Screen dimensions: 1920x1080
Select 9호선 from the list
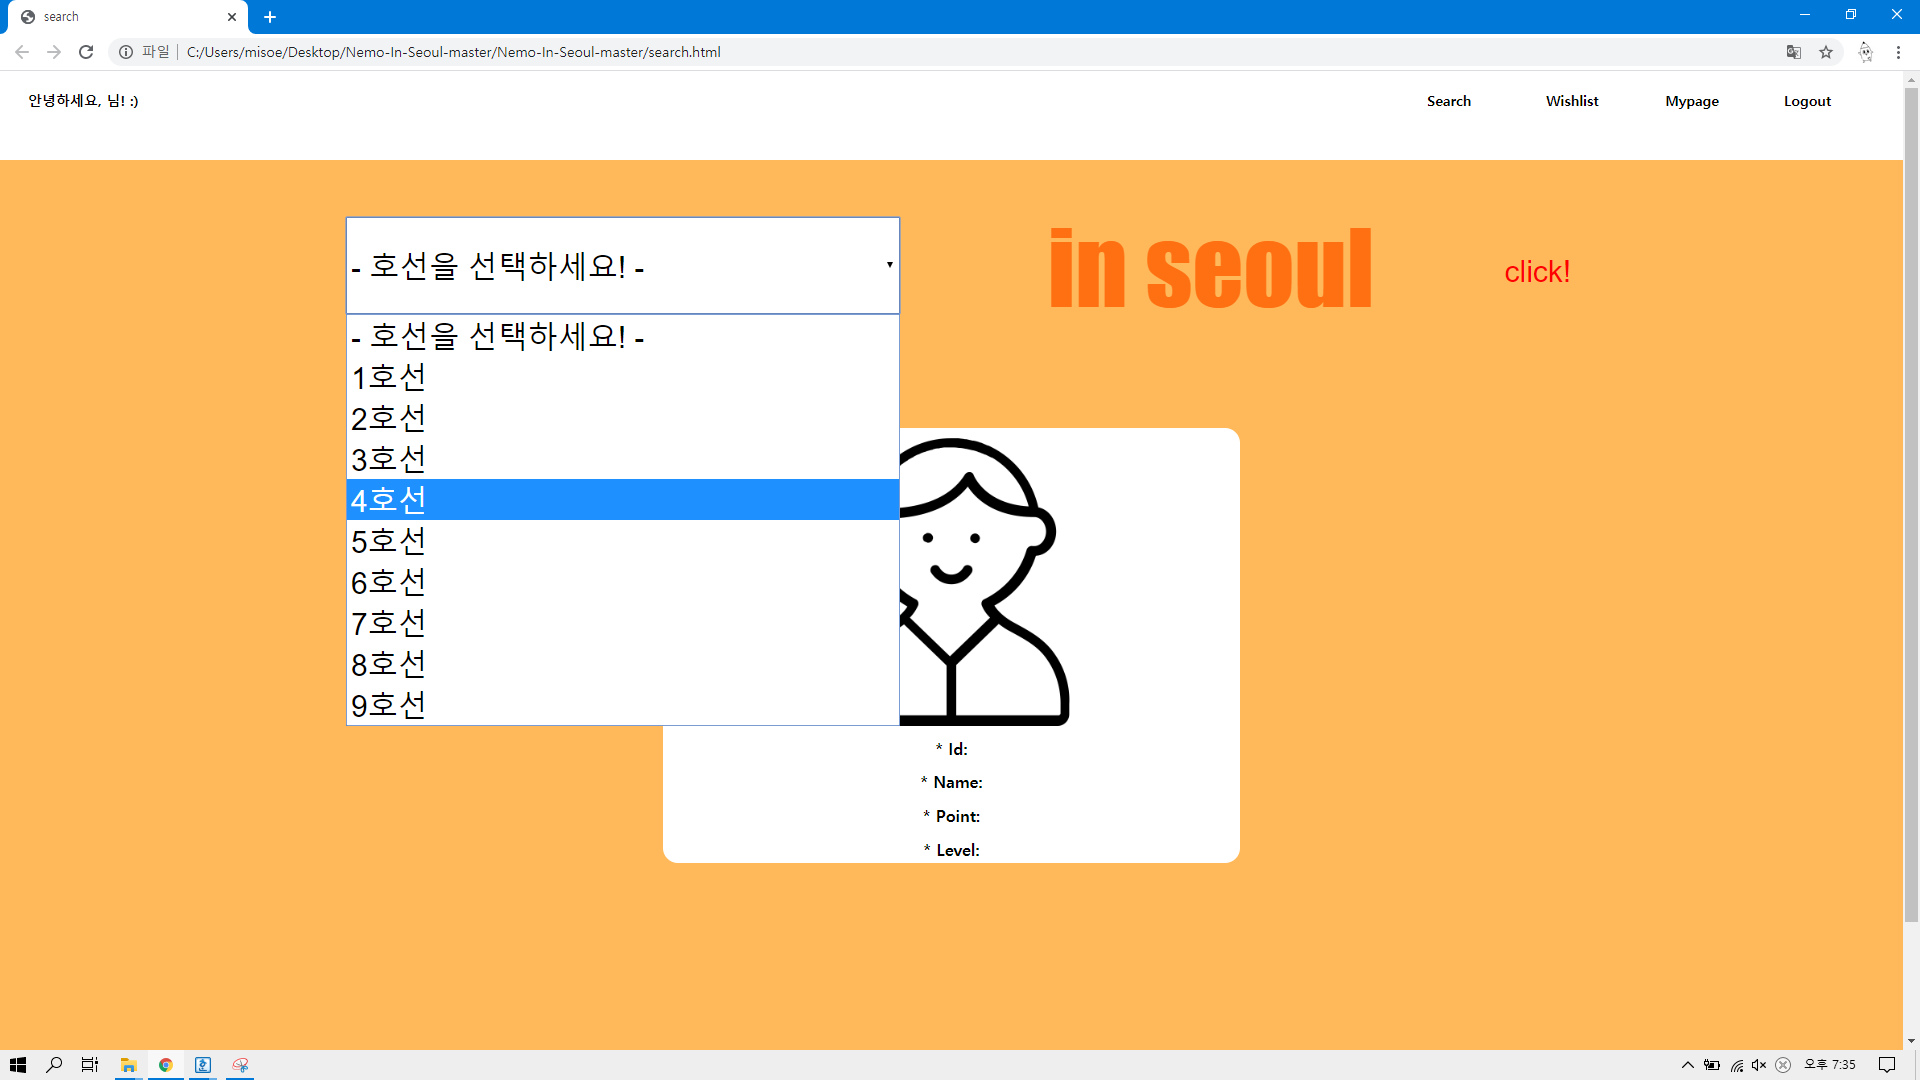[x=623, y=705]
